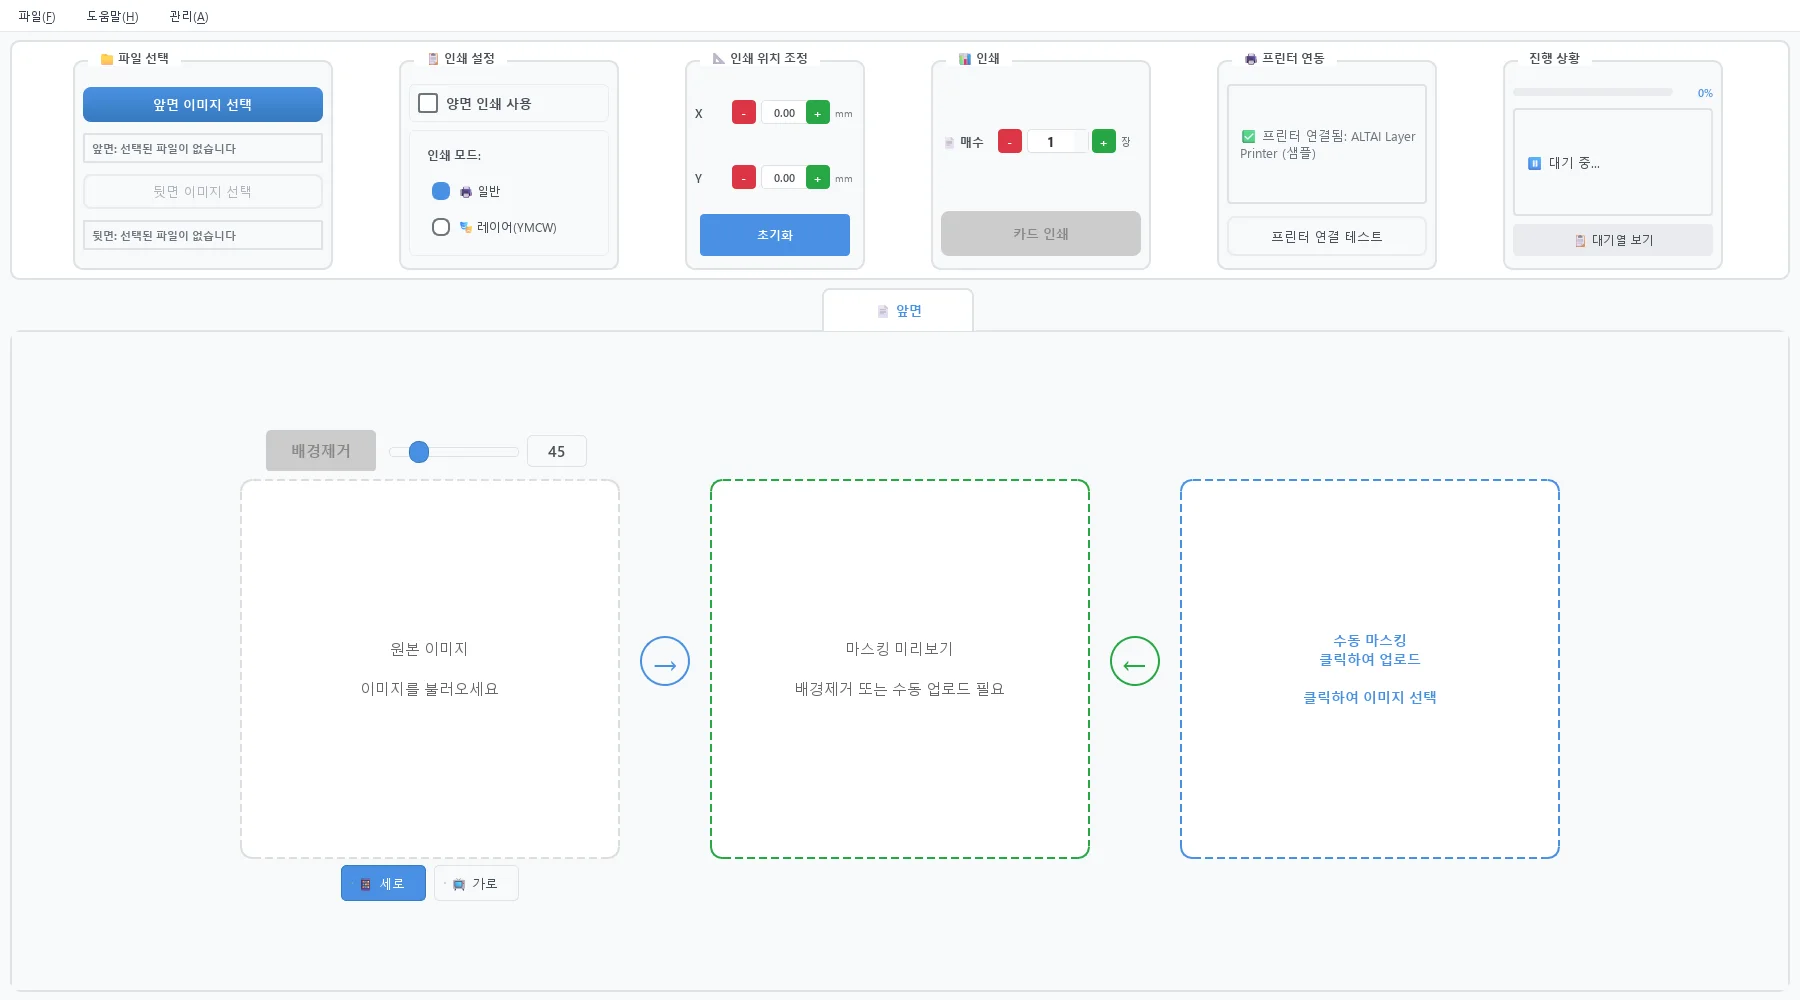Click the 매수 quantity input field
This screenshot has width=1800, height=1000.
point(1057,142)
